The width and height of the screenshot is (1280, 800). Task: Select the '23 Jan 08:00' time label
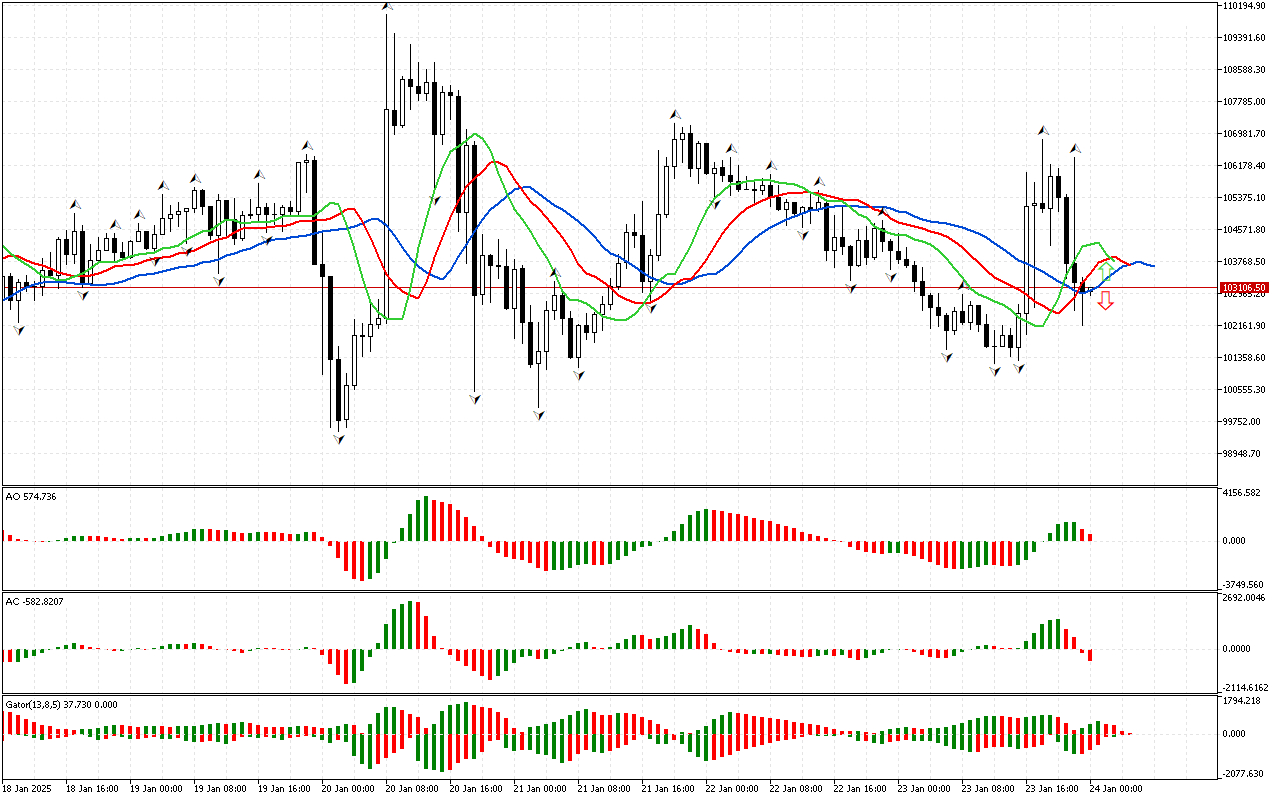(988, 789)
